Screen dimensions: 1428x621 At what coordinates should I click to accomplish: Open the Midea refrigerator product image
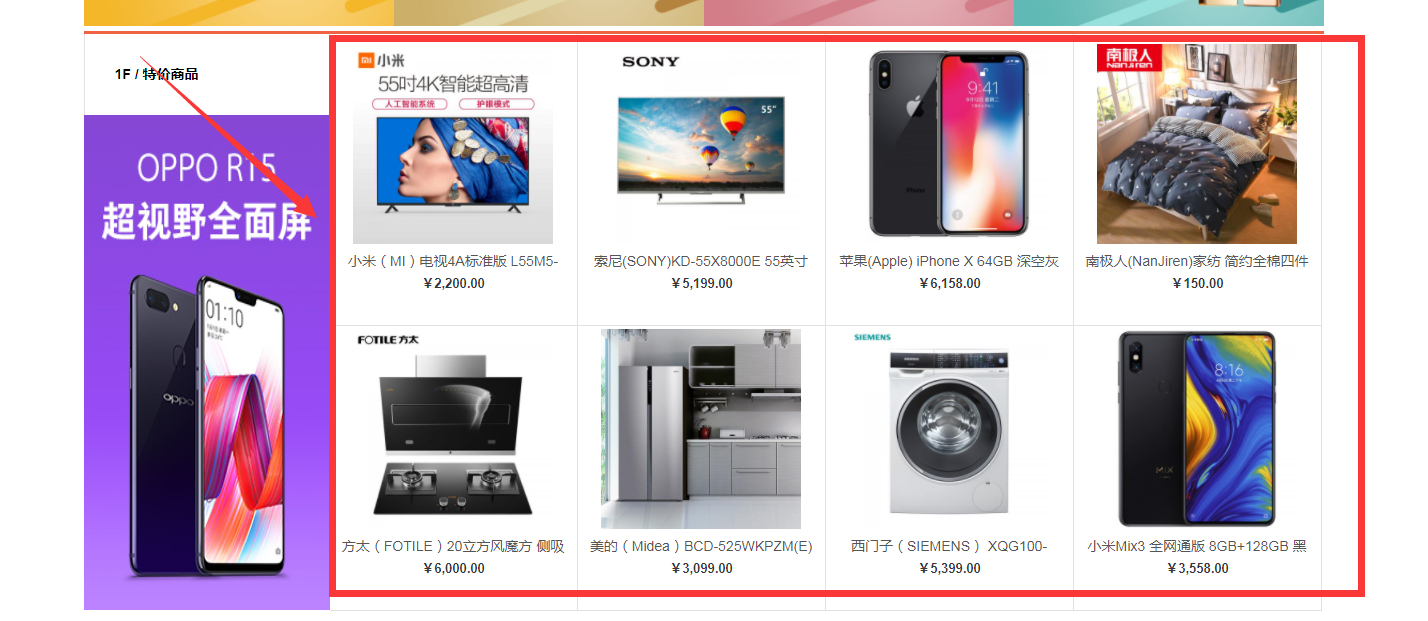tap(701, 429)
